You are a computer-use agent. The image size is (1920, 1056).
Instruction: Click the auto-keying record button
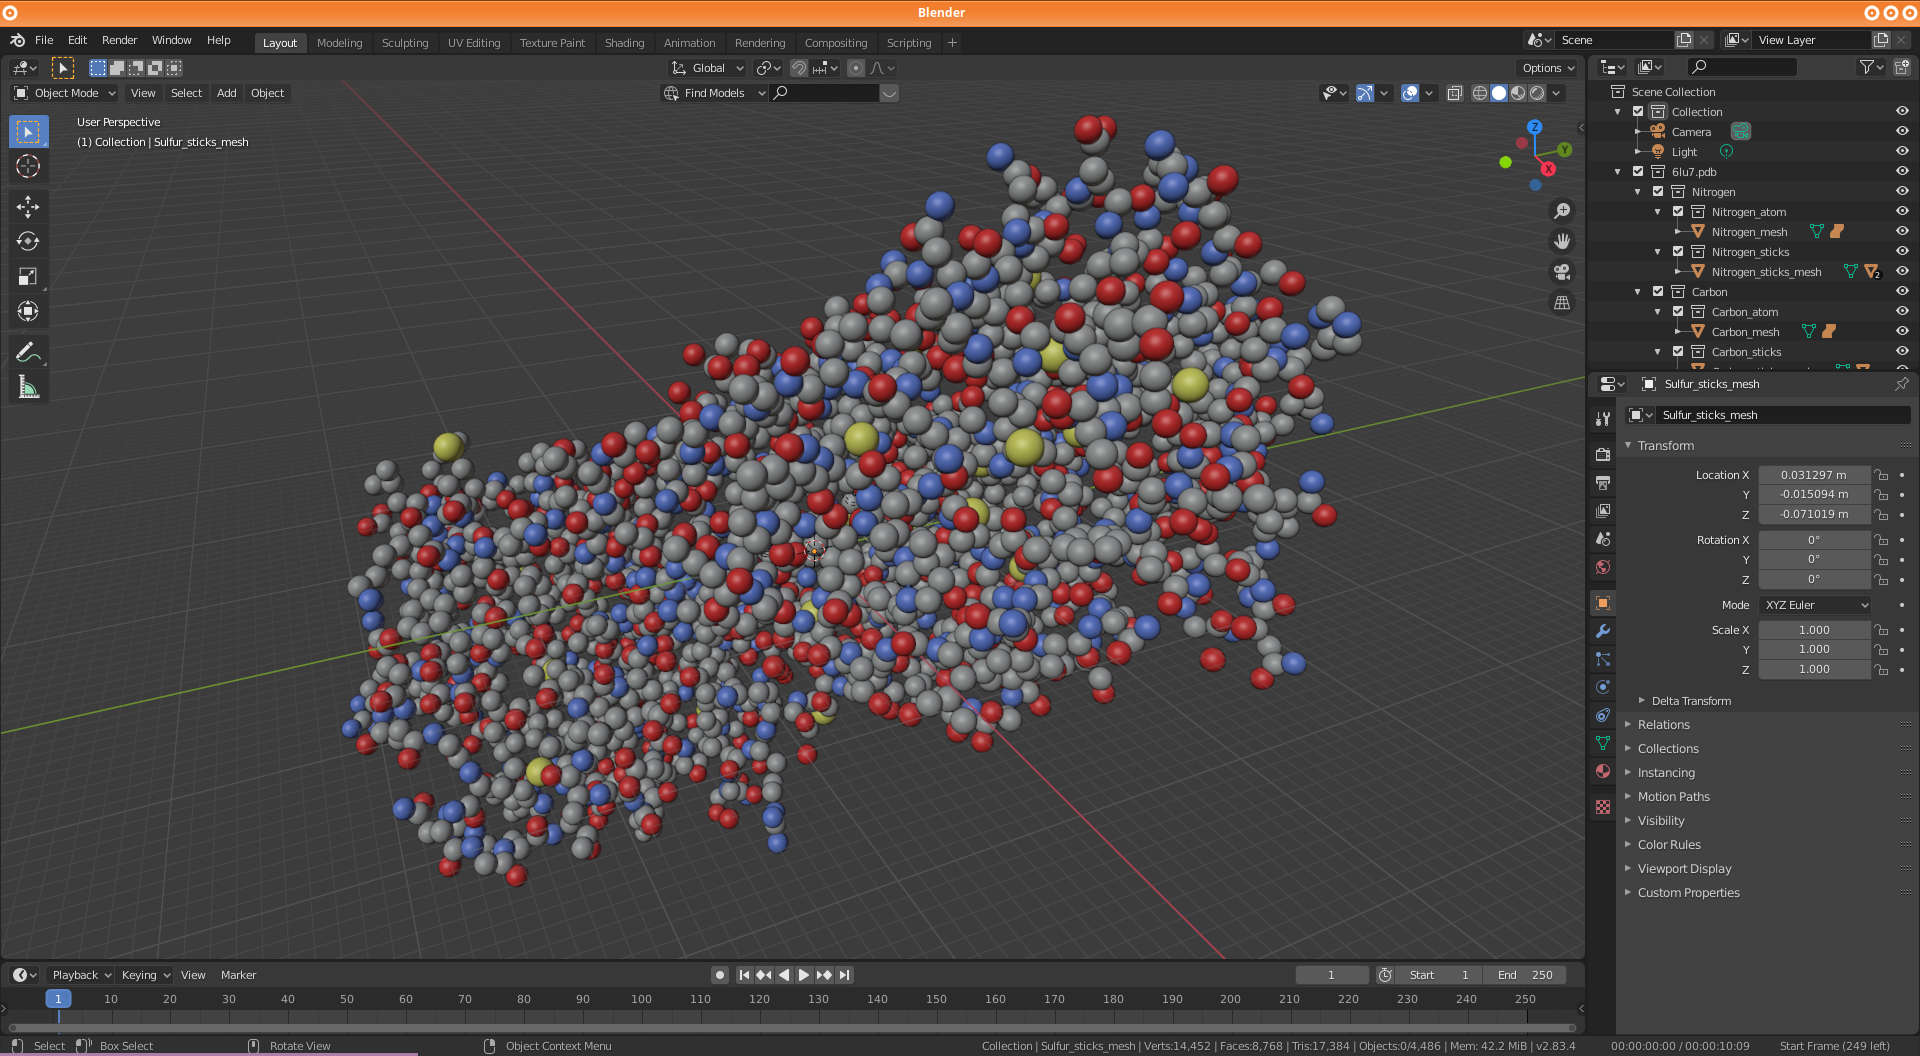(x=719, y=975)
